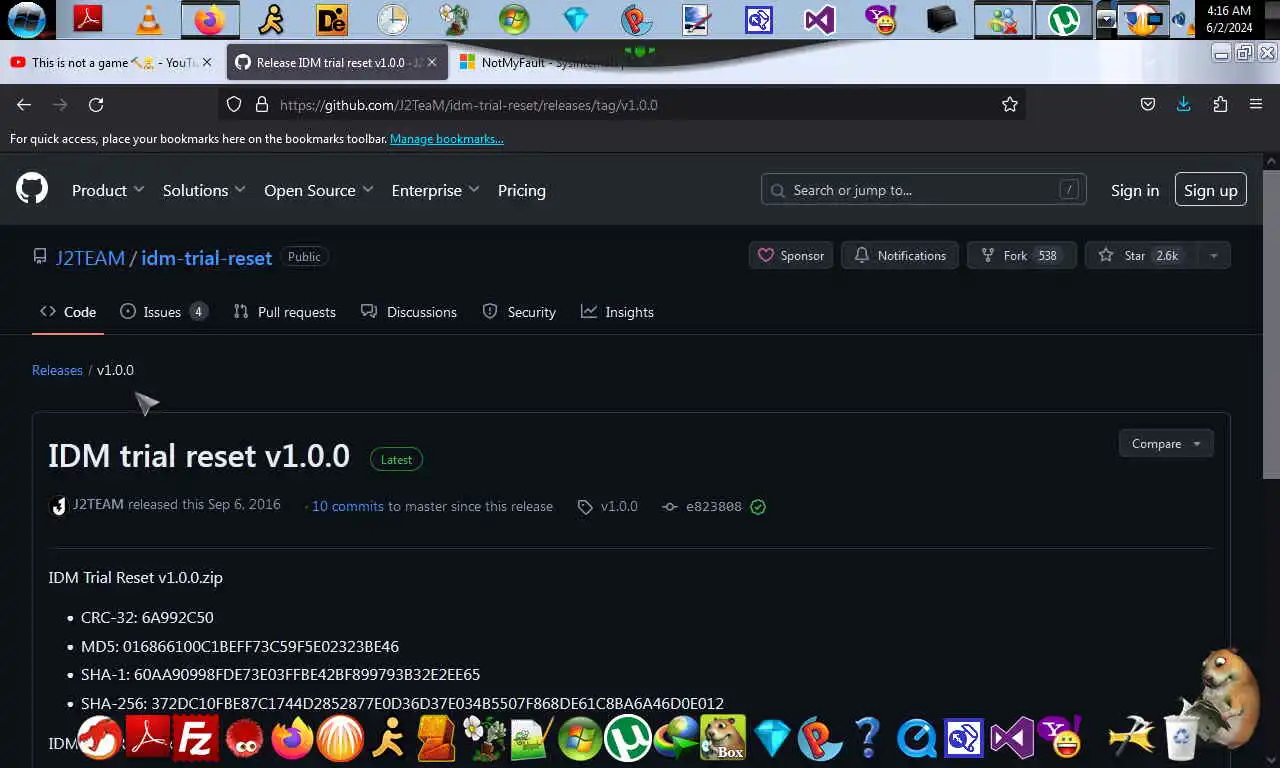Open the Discussions tab
1280x768 pixels.
[409, 312]
